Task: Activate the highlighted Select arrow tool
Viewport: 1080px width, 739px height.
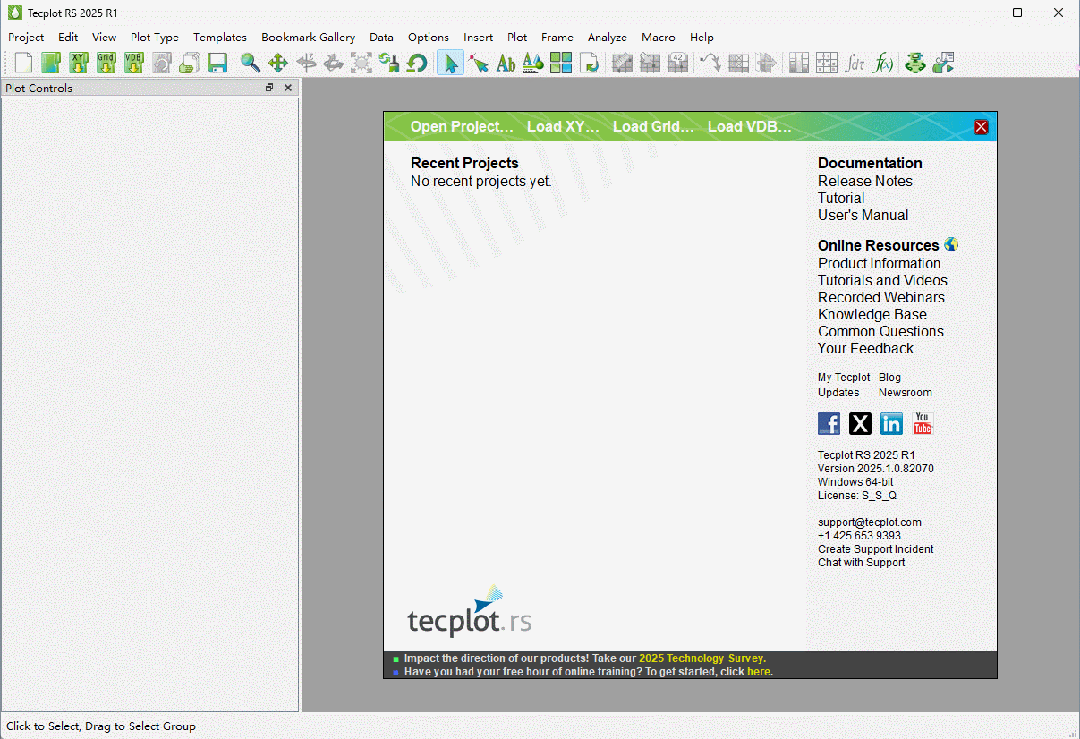Action: (450, 63)
